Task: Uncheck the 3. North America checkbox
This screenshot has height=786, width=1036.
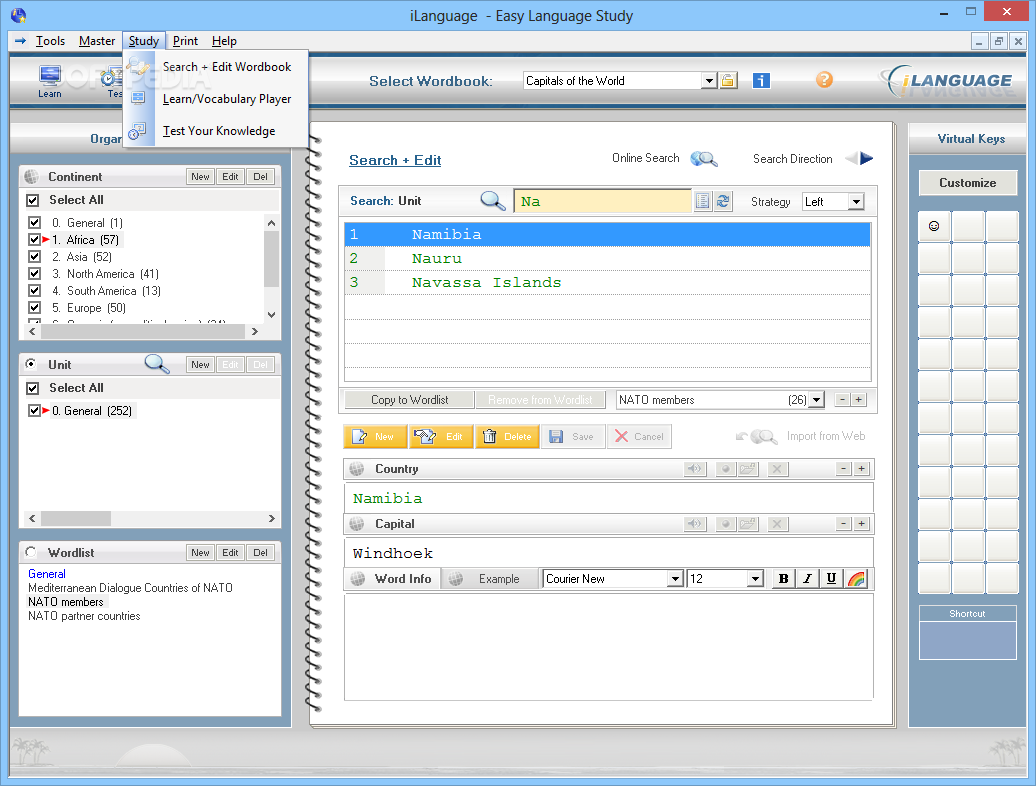Action: tap(35, 273)
